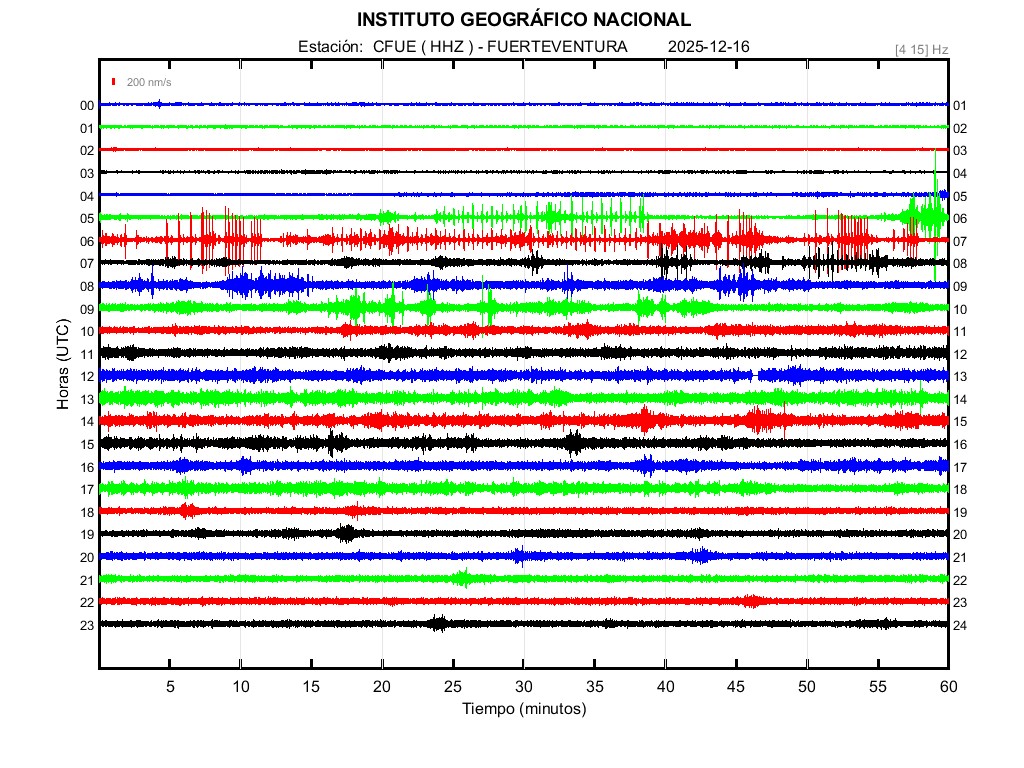Click the right-axis hour label 01
The width and height of the screenshot is (1024, 768).
tap(959, 106)
